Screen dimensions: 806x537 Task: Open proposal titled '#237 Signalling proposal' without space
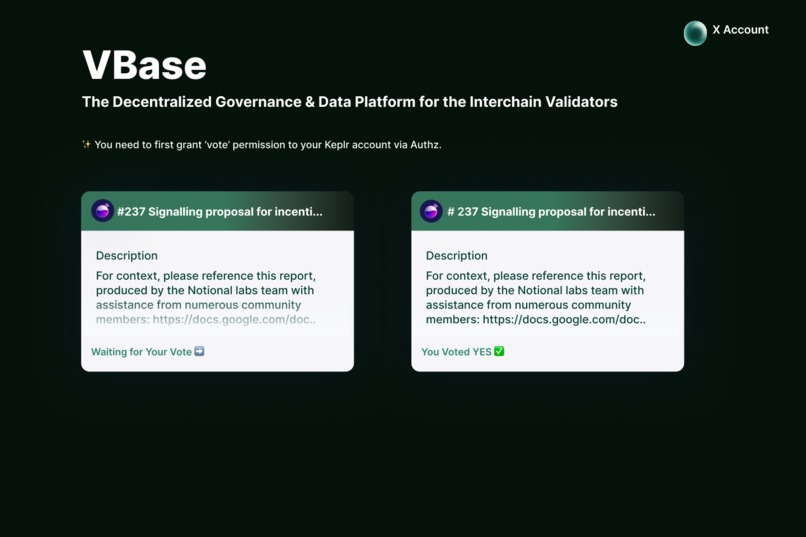point(219,212)
